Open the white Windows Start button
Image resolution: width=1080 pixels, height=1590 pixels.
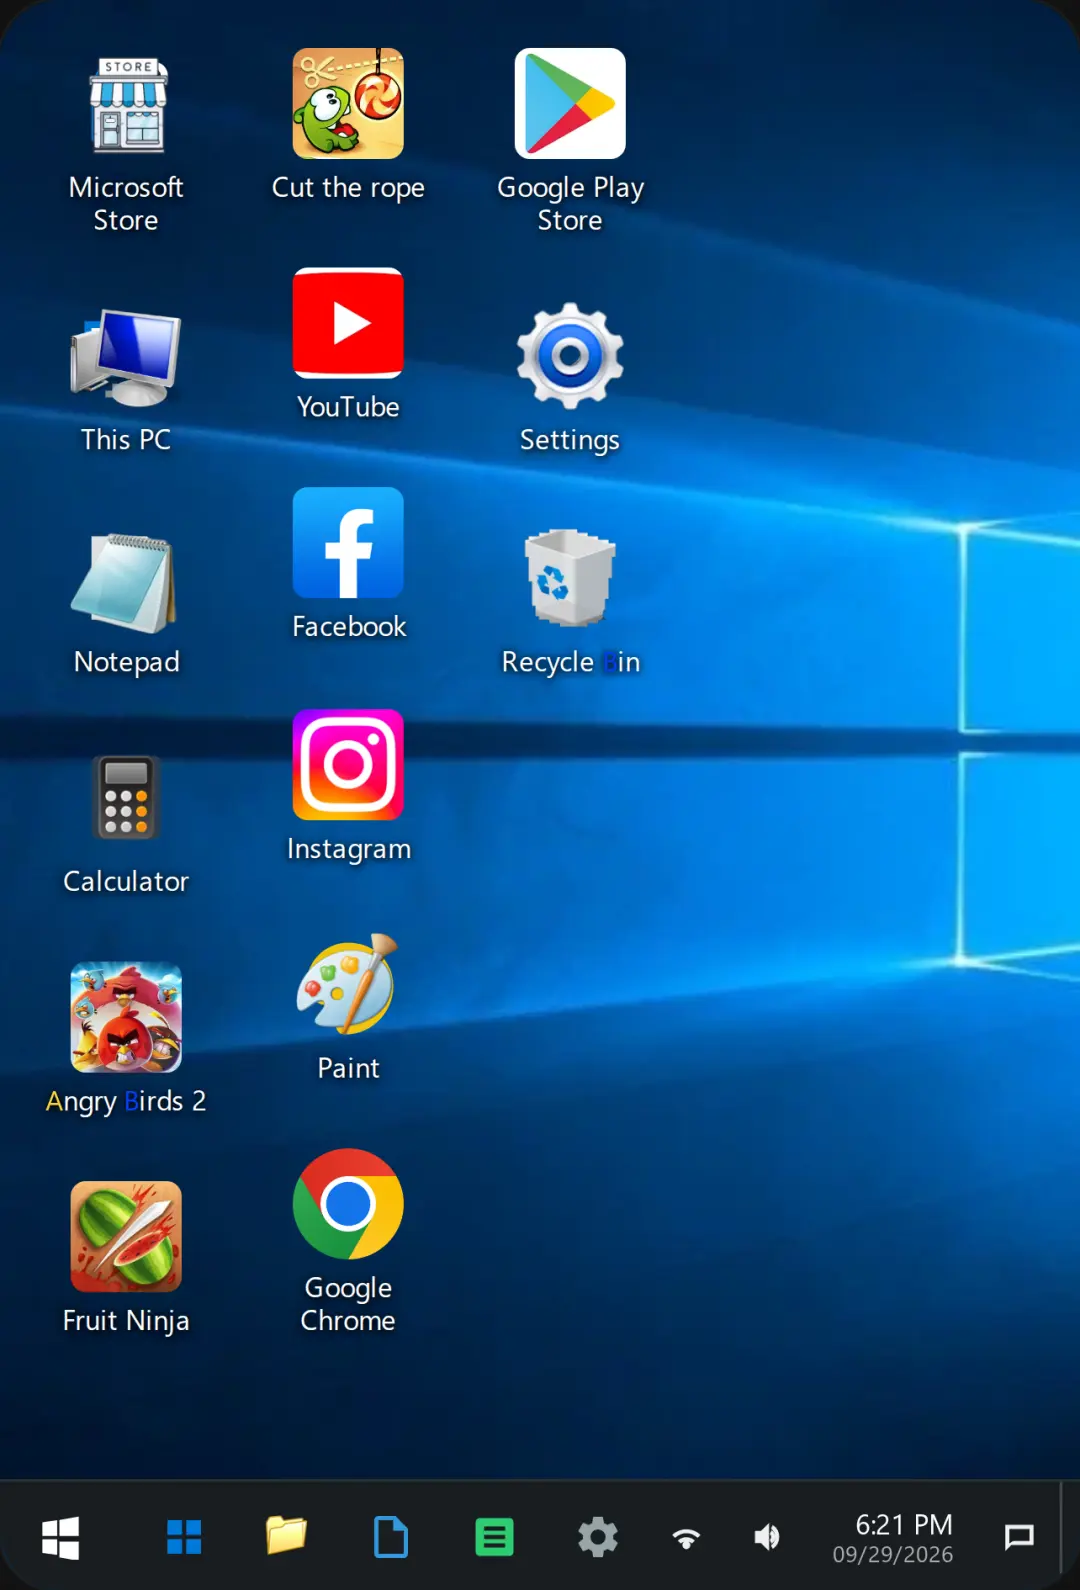click(x=61, y=1537)
